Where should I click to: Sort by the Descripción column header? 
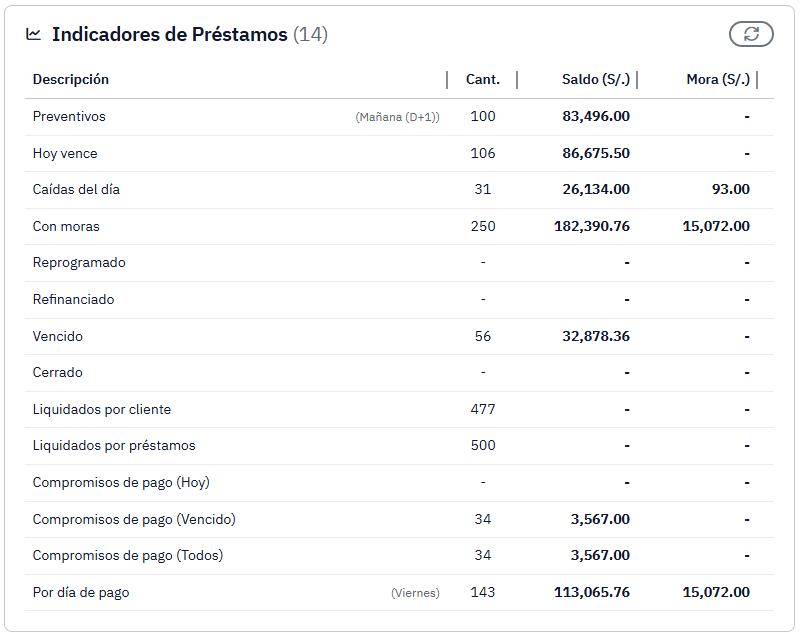point(70,79)
